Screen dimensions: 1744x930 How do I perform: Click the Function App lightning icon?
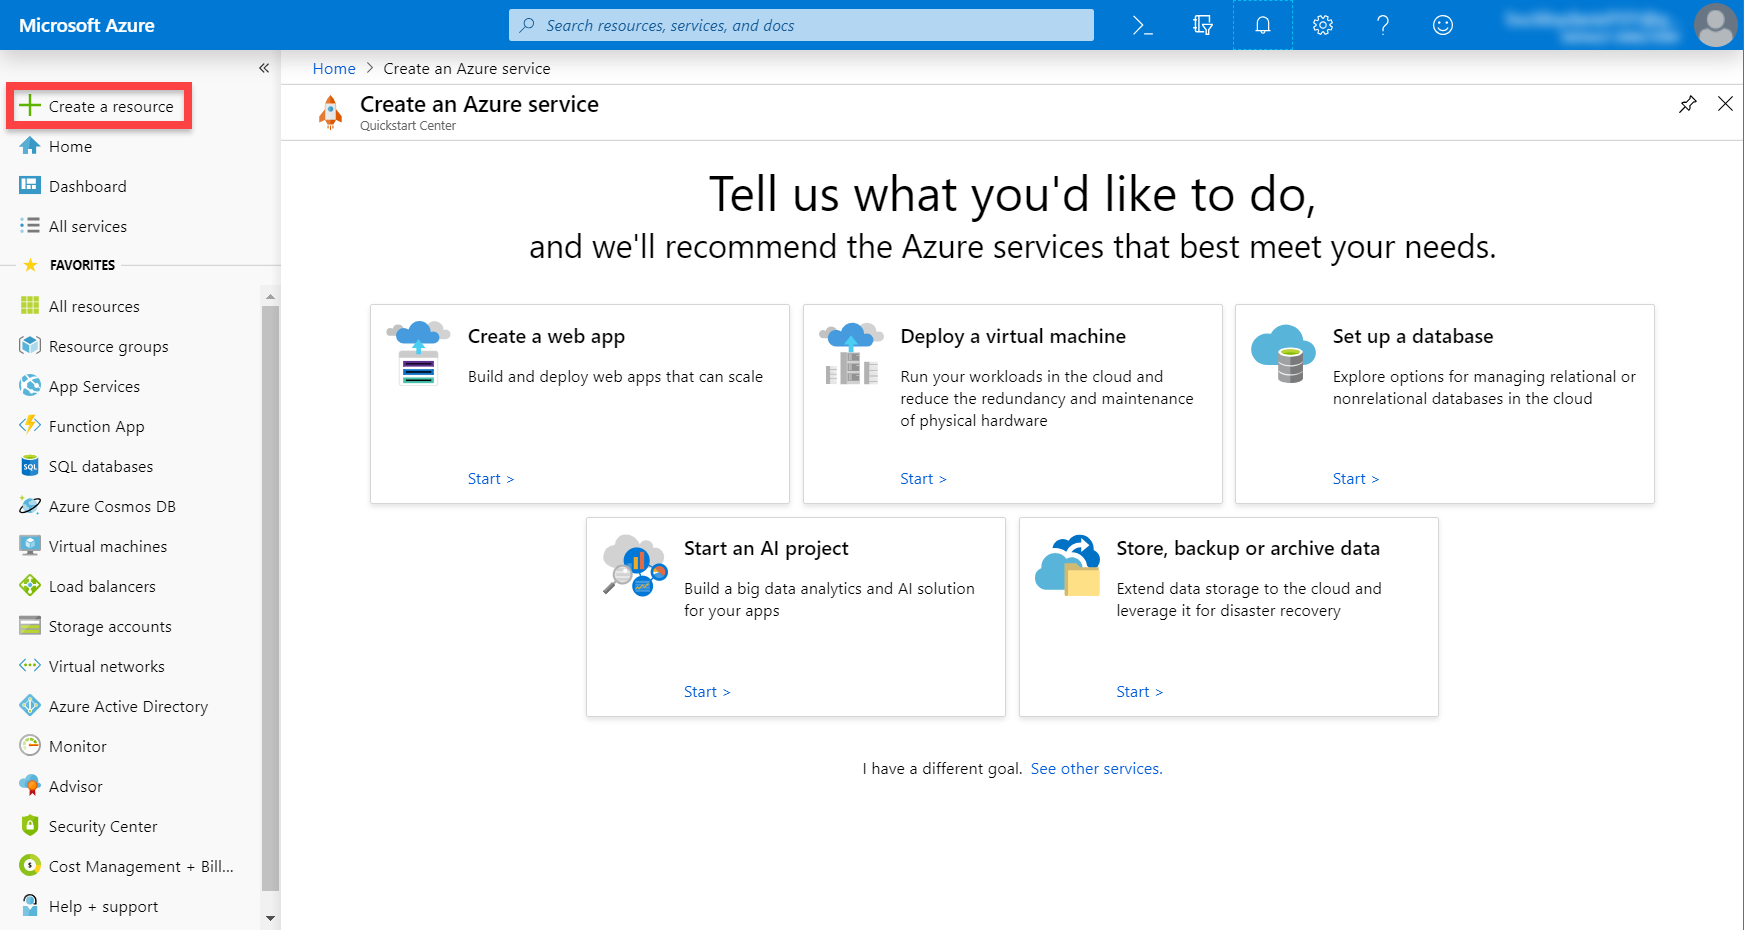pyautogui.click(x=30, y=426)
